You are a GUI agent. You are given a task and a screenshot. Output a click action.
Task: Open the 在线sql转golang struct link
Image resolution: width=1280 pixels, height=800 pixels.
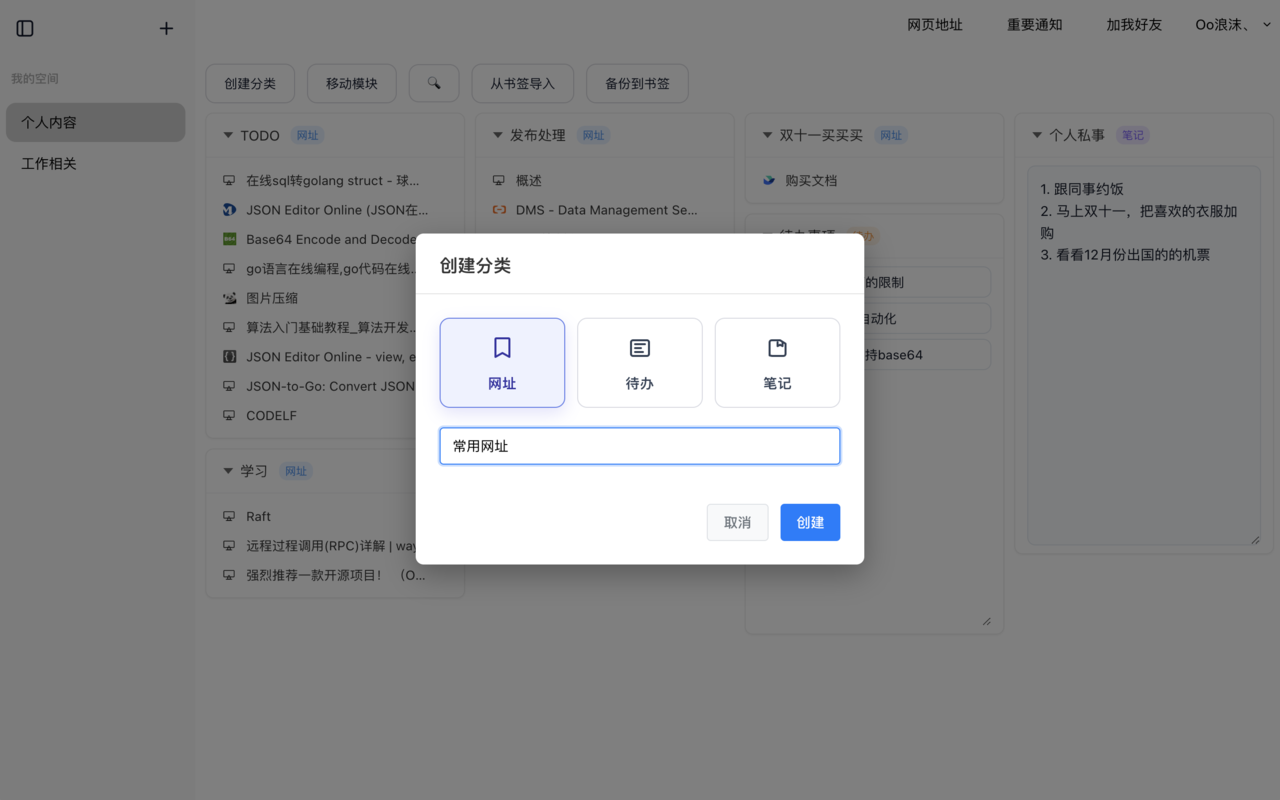coord(333,181)
